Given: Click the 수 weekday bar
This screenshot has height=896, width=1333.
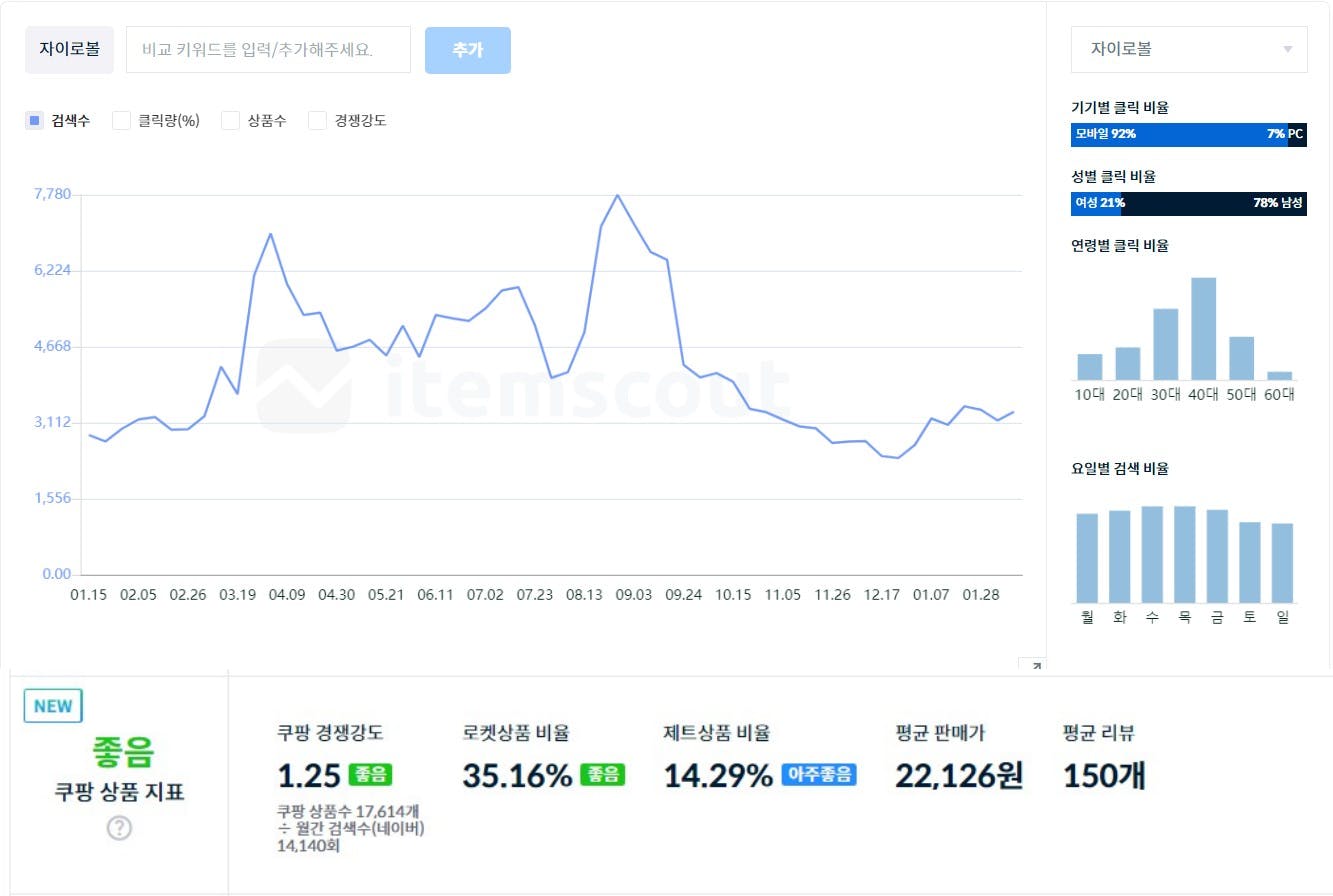Looking at the screenshot, I should (x=1152, y=555).
